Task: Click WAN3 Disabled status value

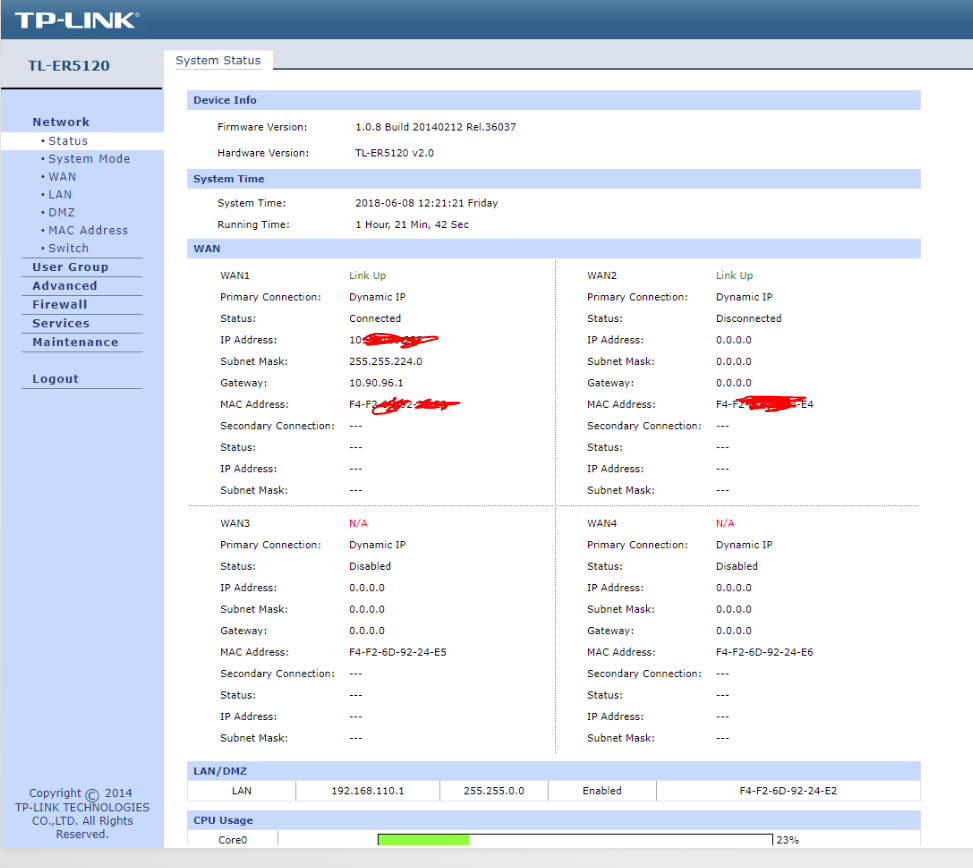Action: pyautogui.click(x=370, y=566)
